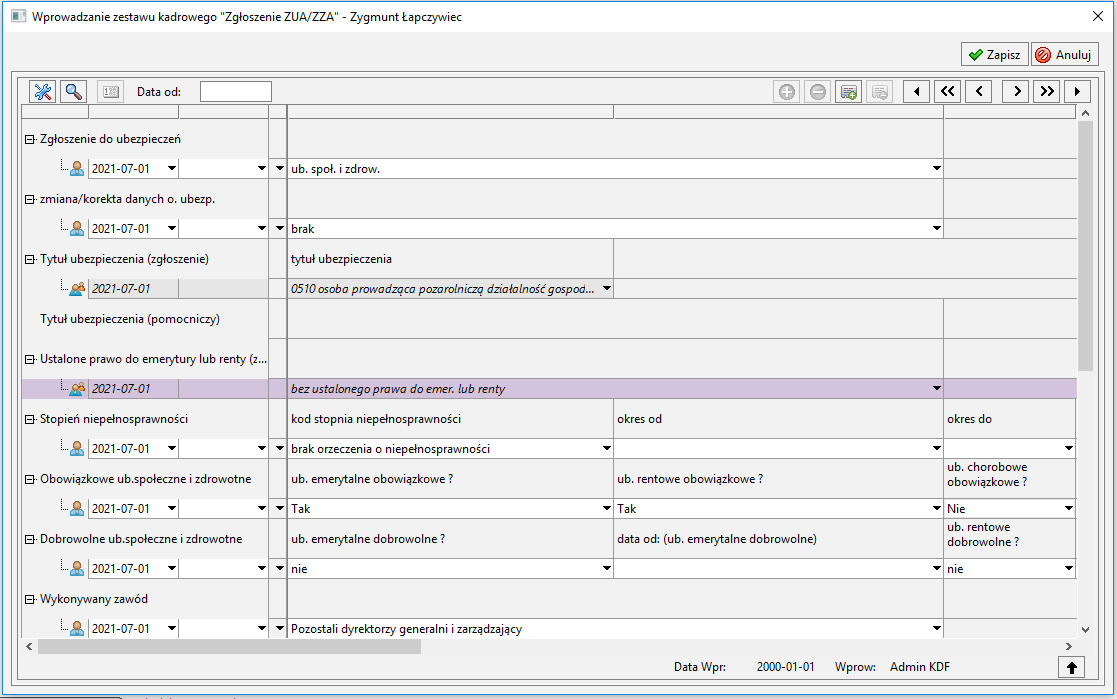Click the Data od input field
Image resolution: width=1117 pixels, height=699 pixels.
[236, 92]
